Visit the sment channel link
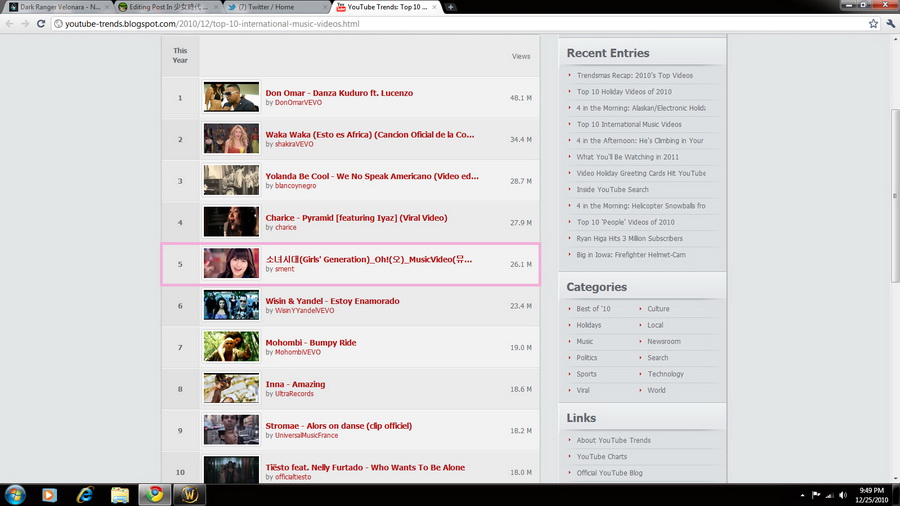900x506 pixels. tap(284, 269)
